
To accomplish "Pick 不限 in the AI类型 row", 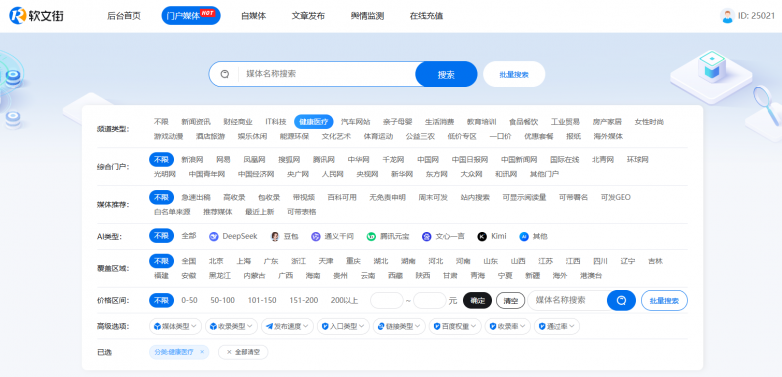I will click(x=161, y=236).
